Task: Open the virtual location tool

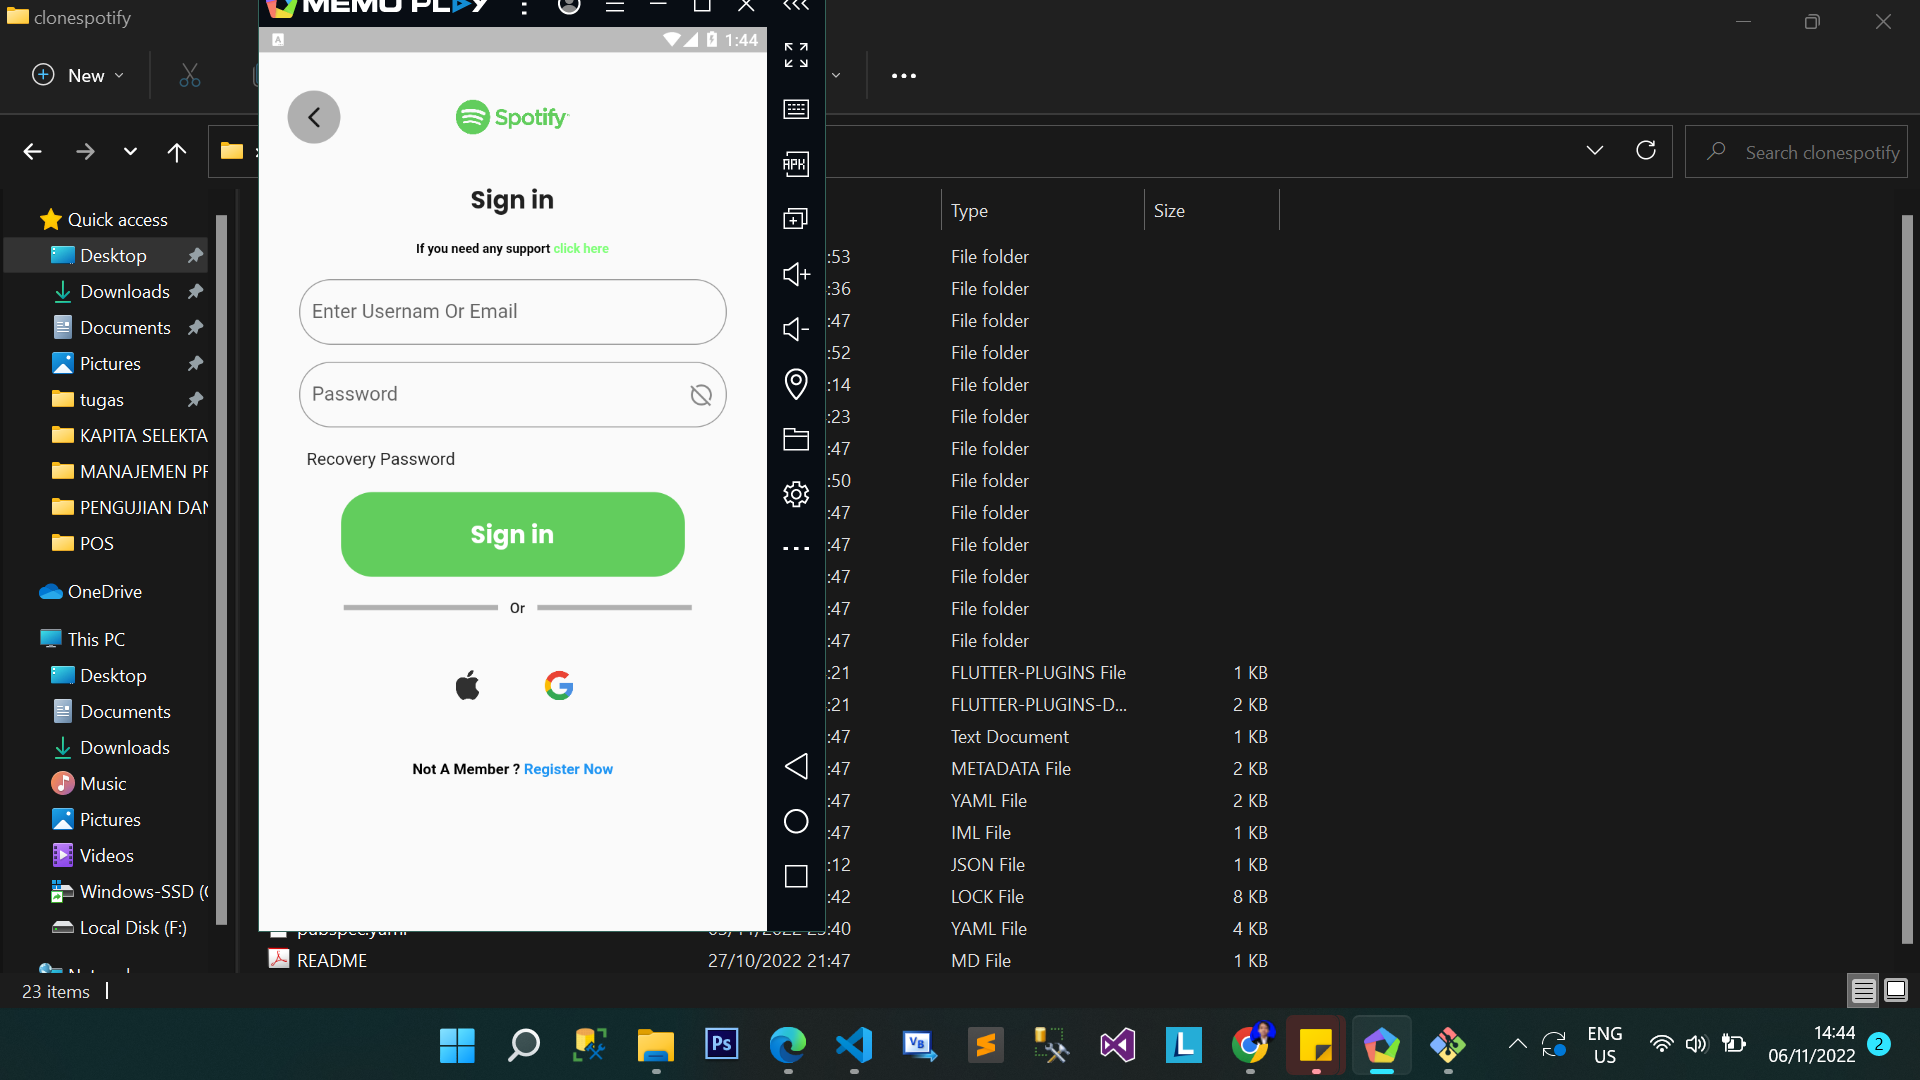Action: (796, 384)
